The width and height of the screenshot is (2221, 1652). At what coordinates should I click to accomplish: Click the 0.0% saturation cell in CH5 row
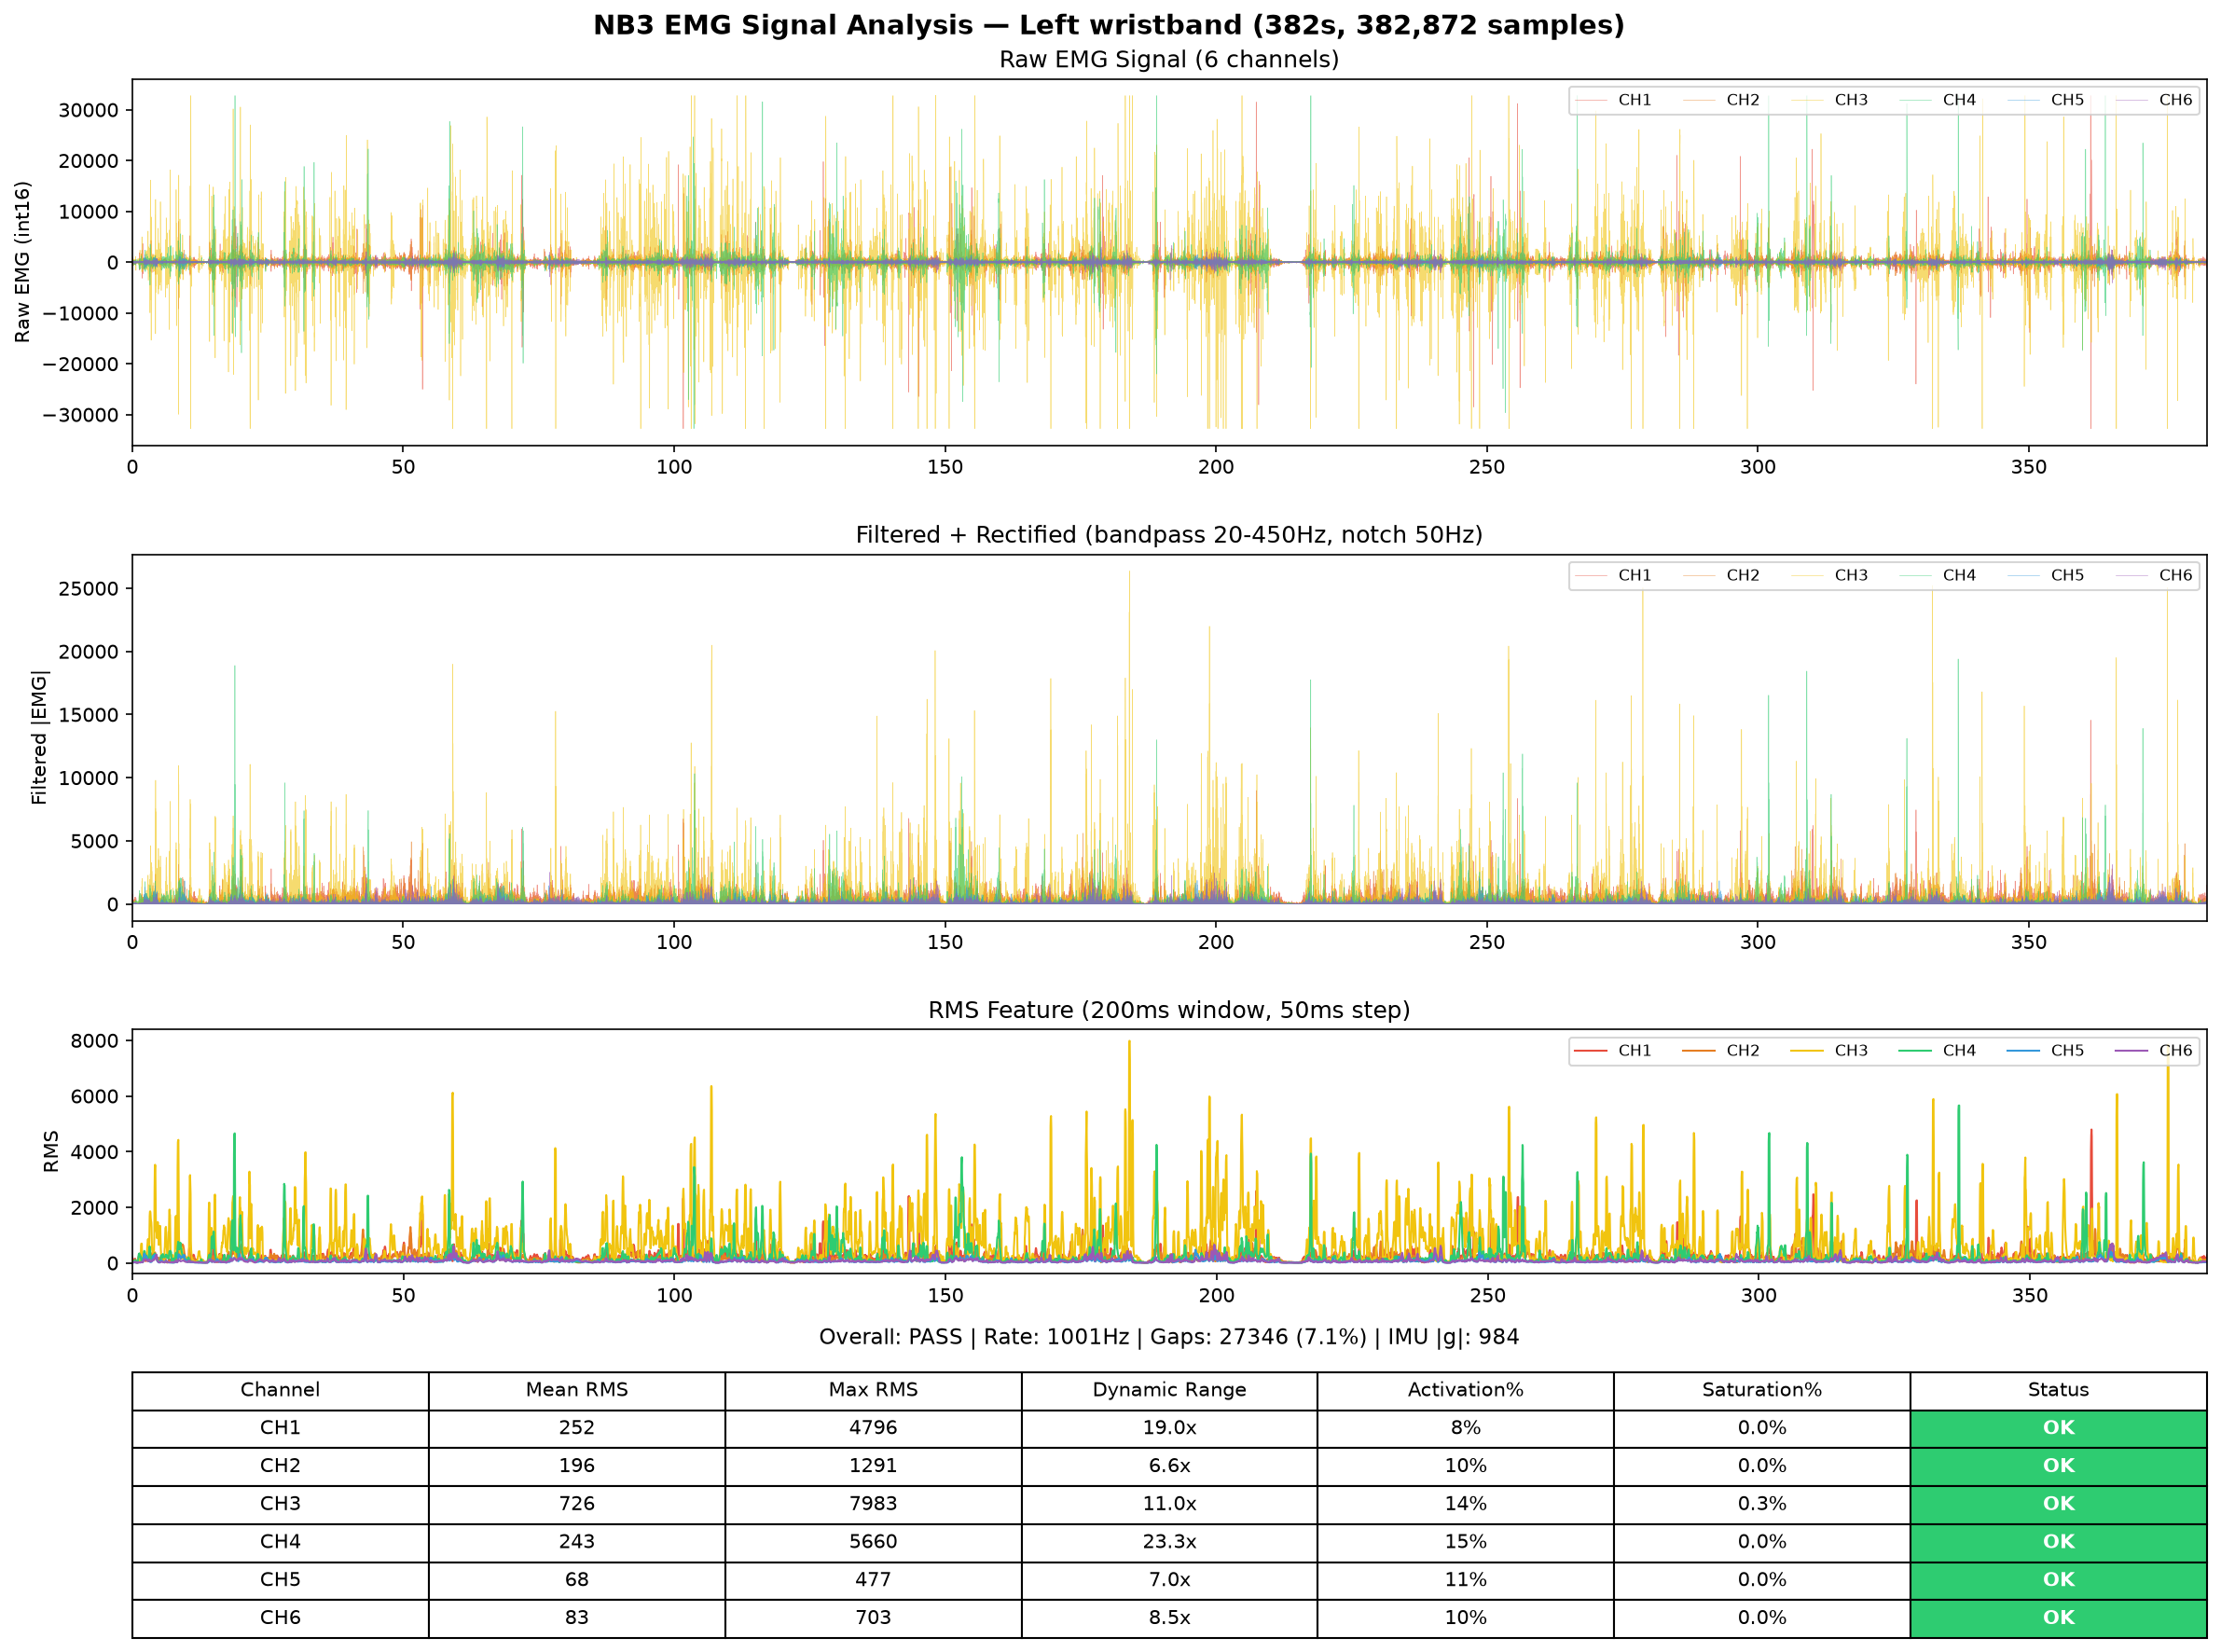pyautogui.click(x=1762, y=1580)
